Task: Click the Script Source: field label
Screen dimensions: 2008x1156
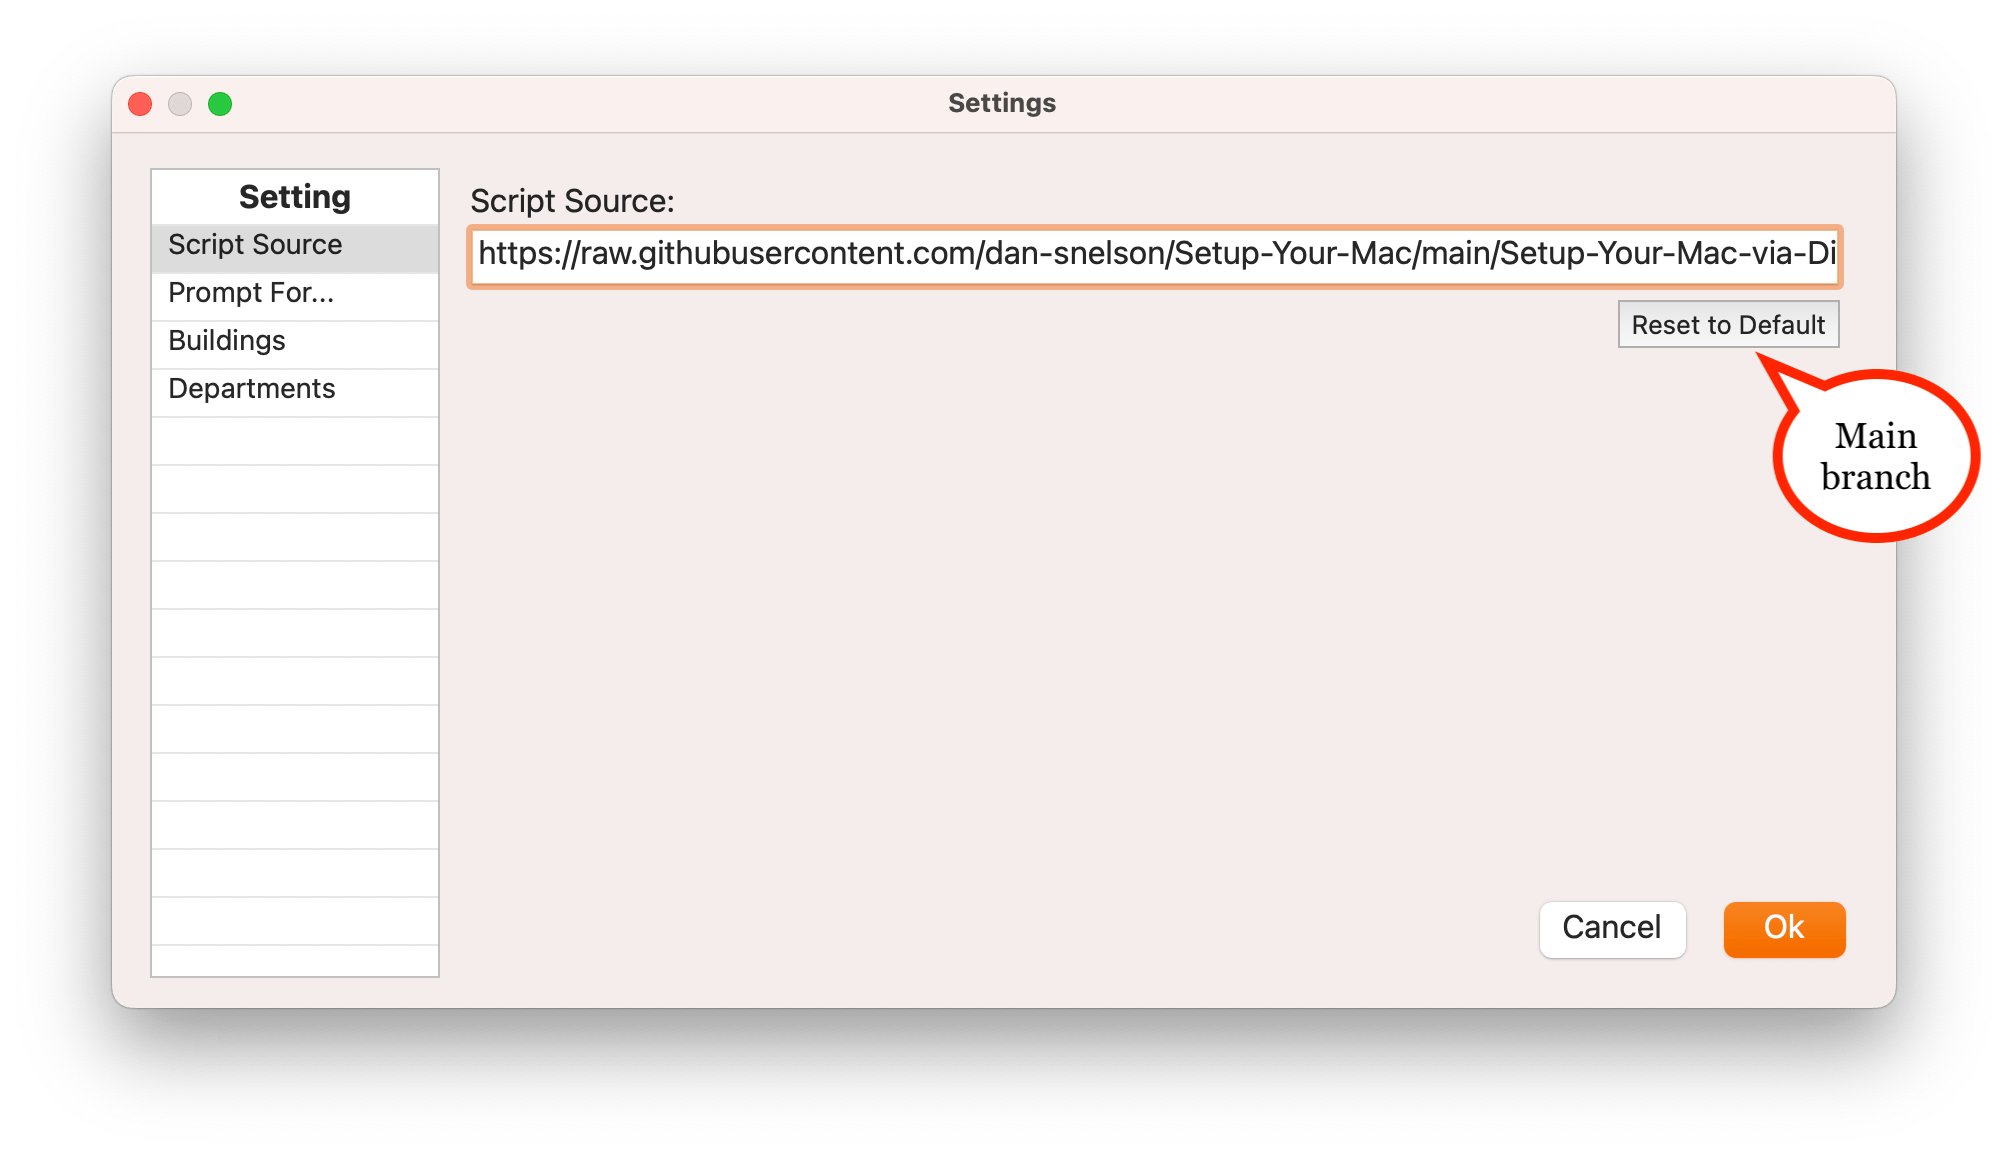Action: (x=572, y=201)
